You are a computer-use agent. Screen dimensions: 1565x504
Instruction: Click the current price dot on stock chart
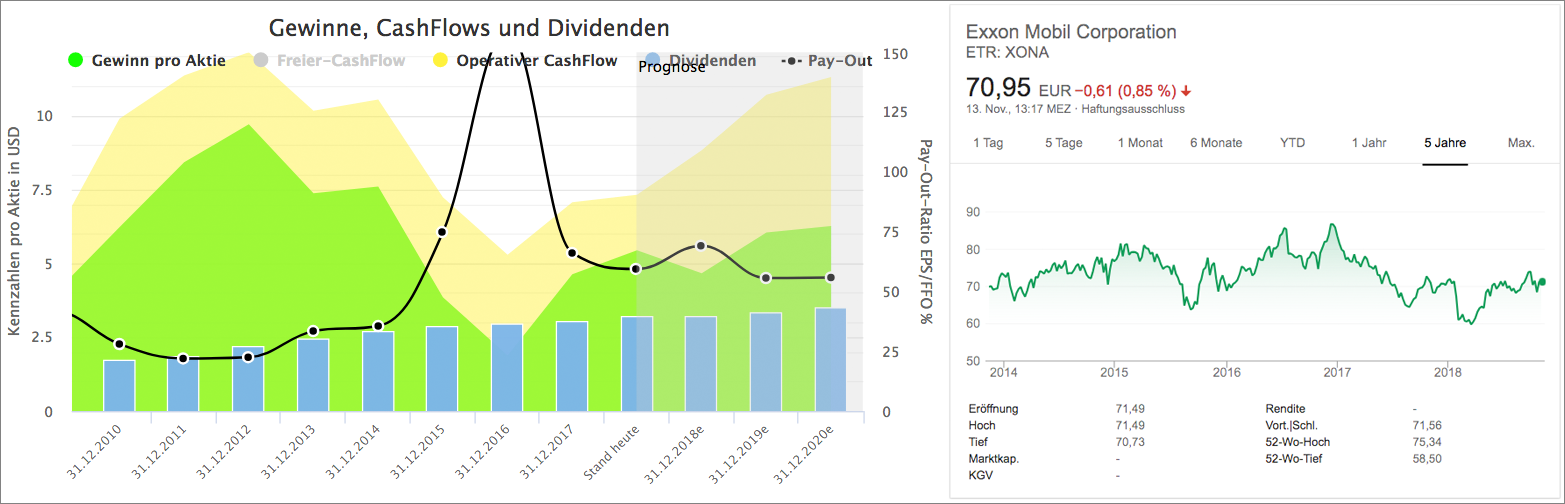tap(1543, 282)
